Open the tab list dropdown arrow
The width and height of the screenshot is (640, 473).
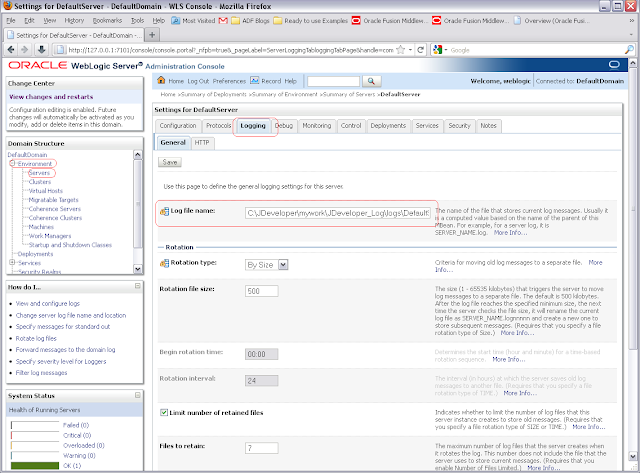[x=631, y=35]
